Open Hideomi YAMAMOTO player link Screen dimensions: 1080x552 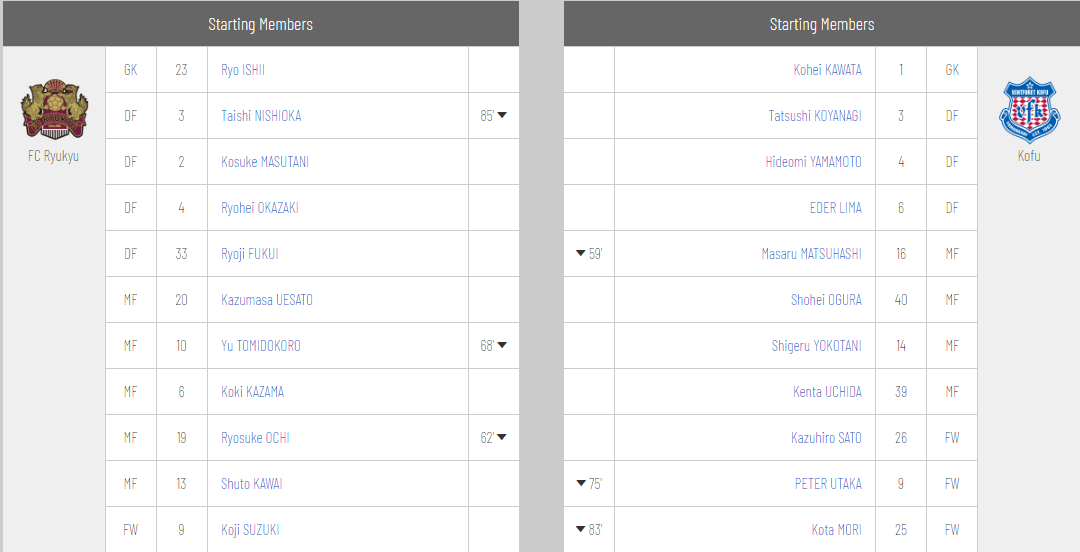tap(813, 162)
